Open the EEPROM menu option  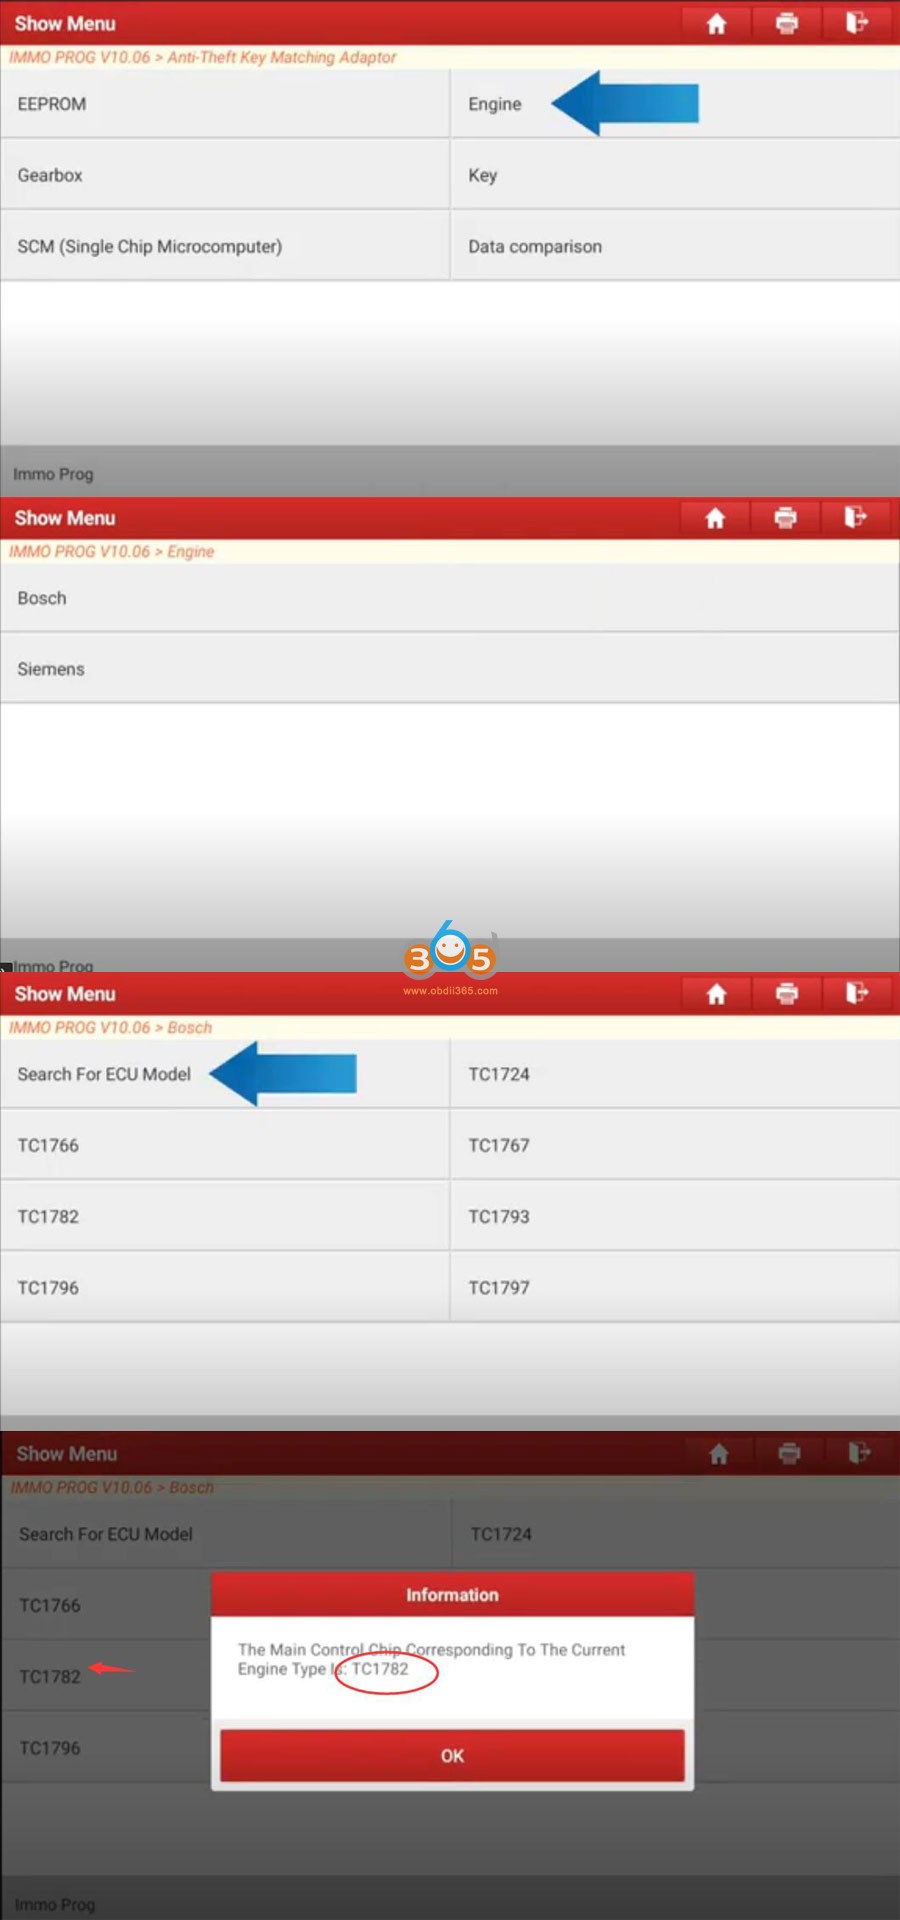coord(225,104)
